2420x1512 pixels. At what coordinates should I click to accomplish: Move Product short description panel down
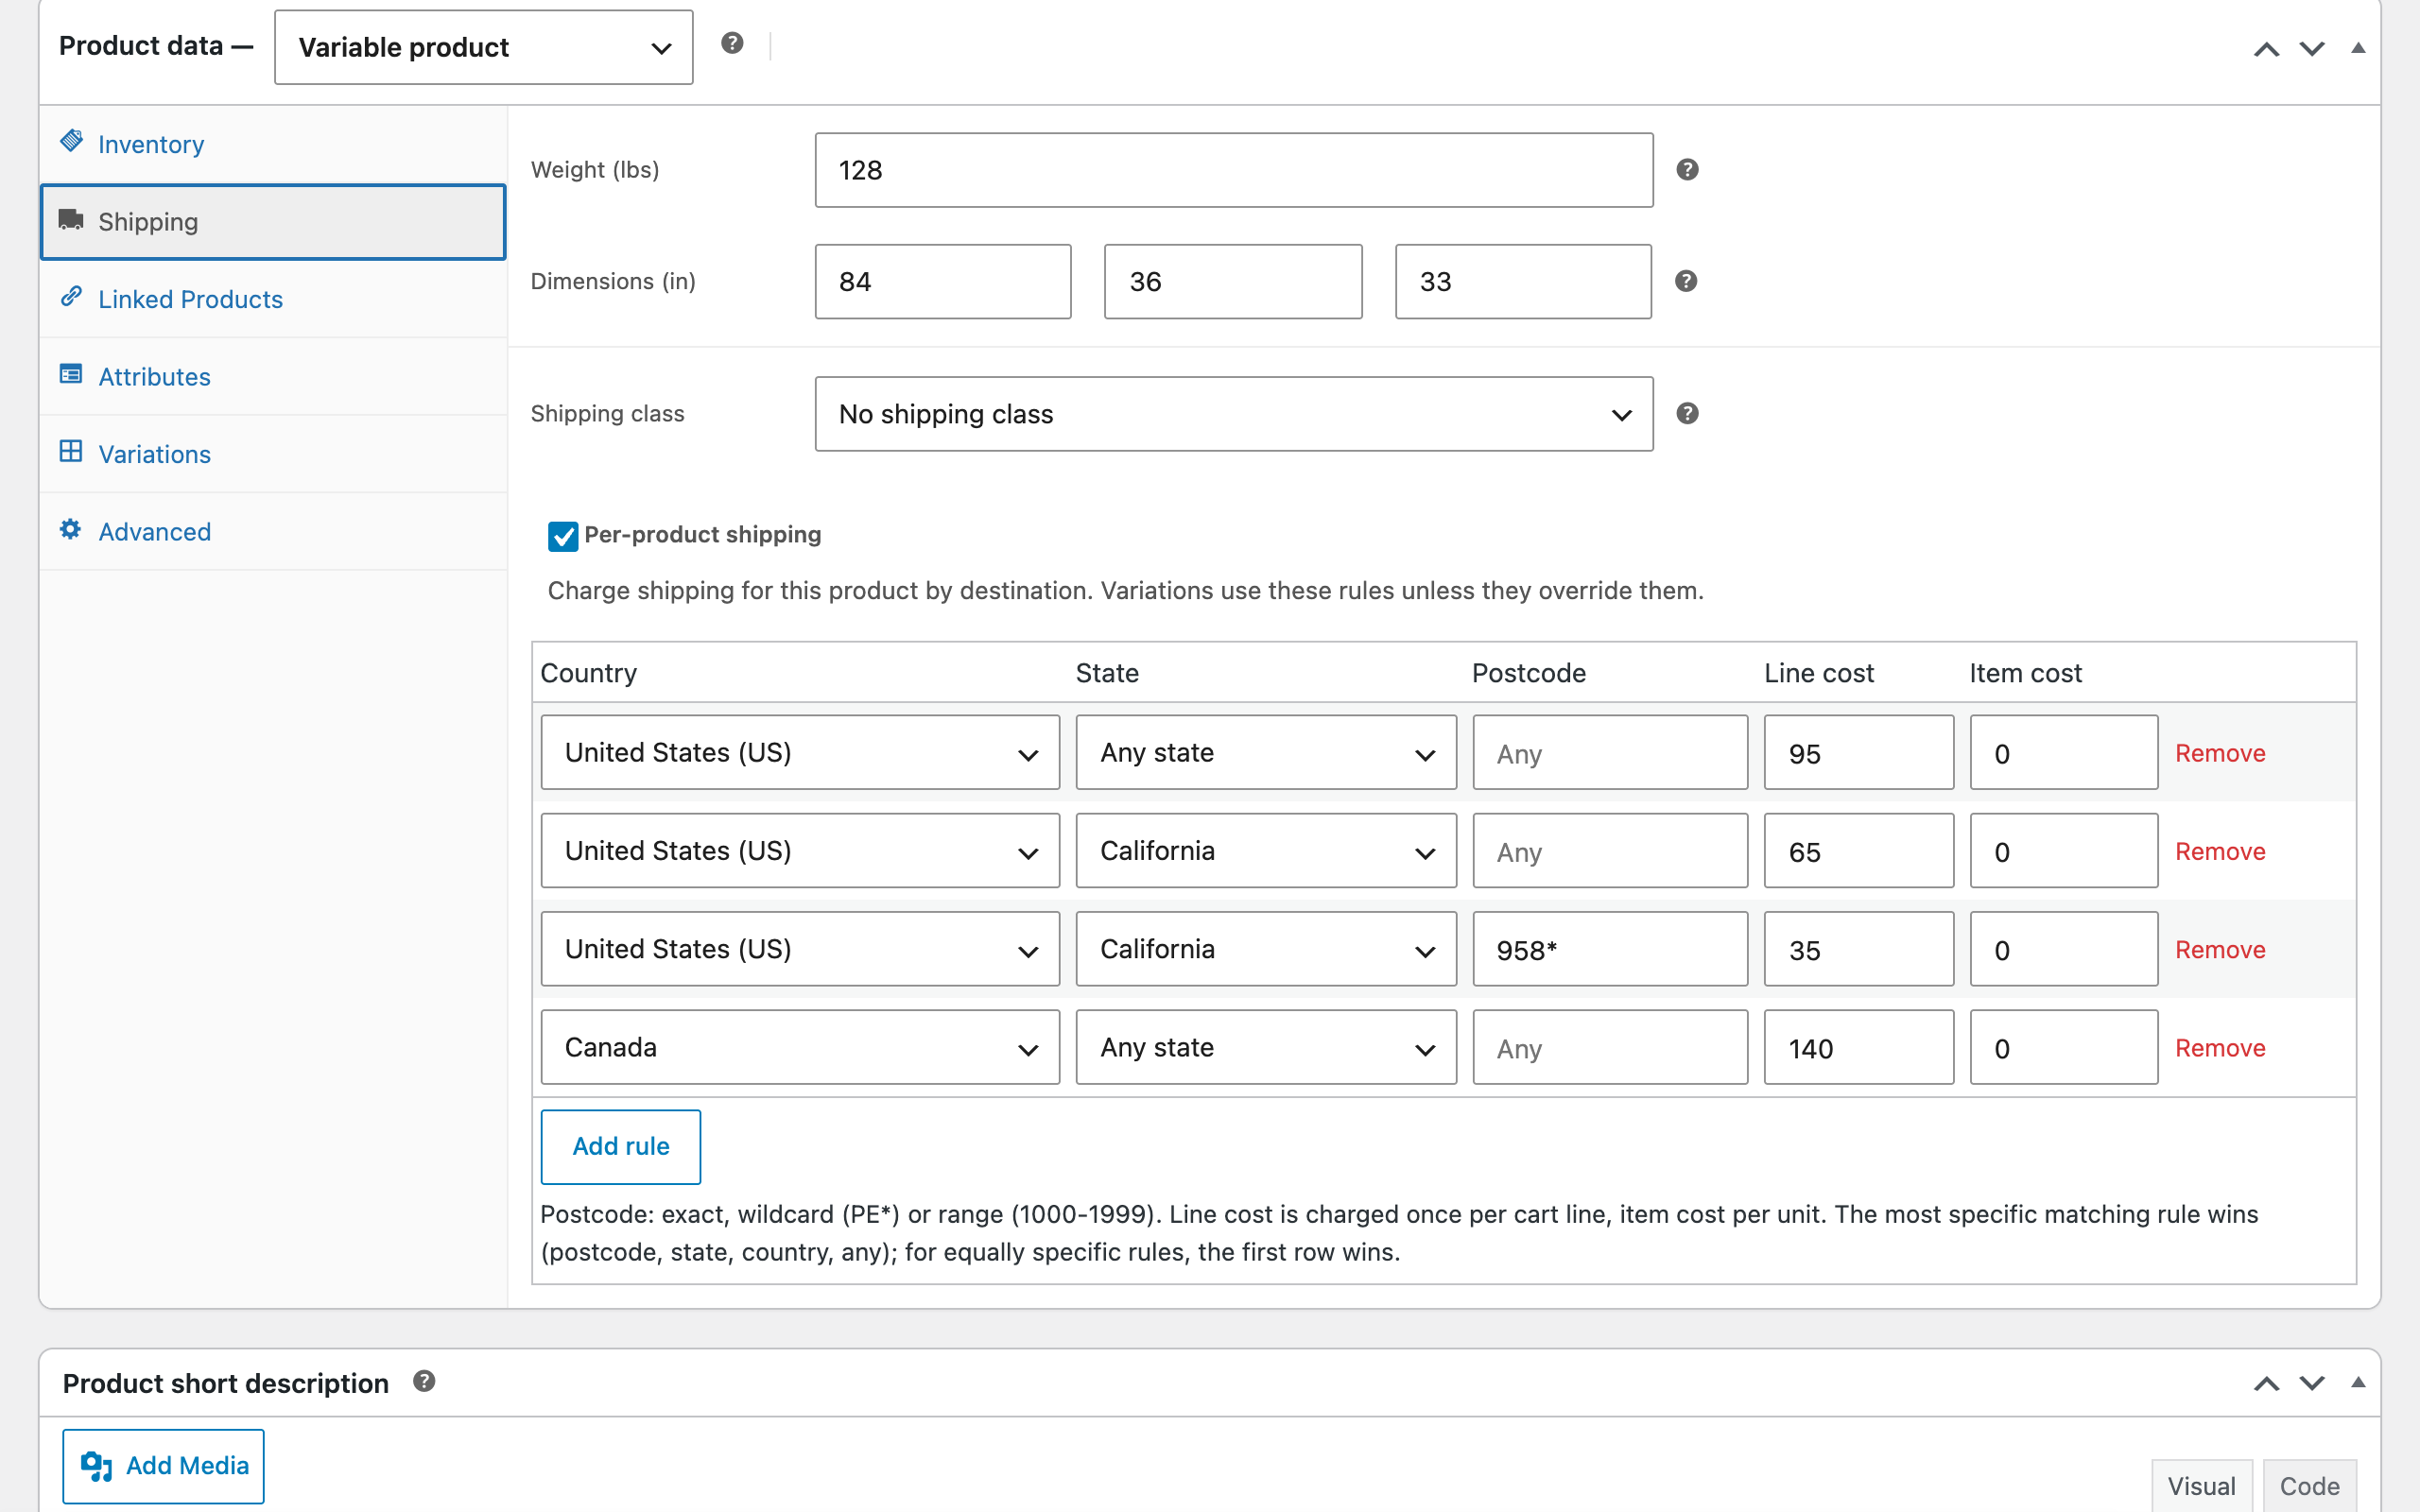pyautogui.click(x=2312, y=1383)
